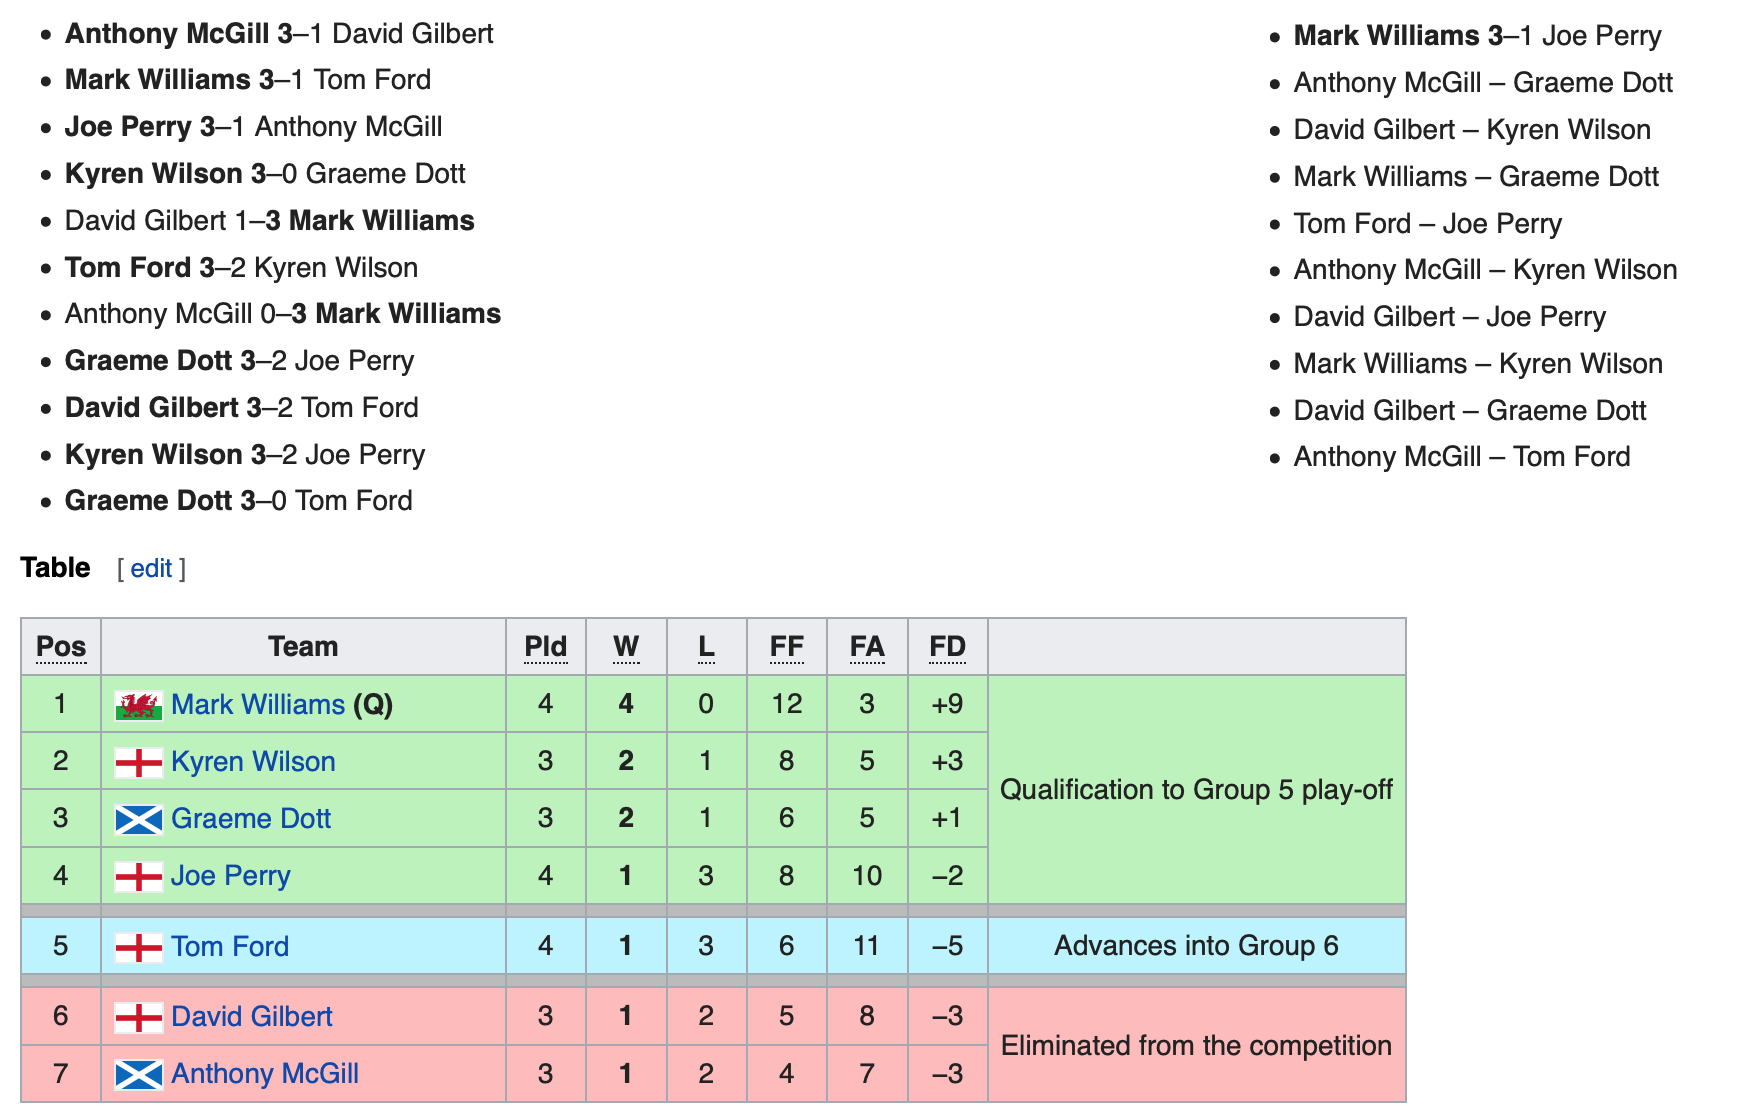Open the Tom Ford link in table

click(x=230, y=946)
